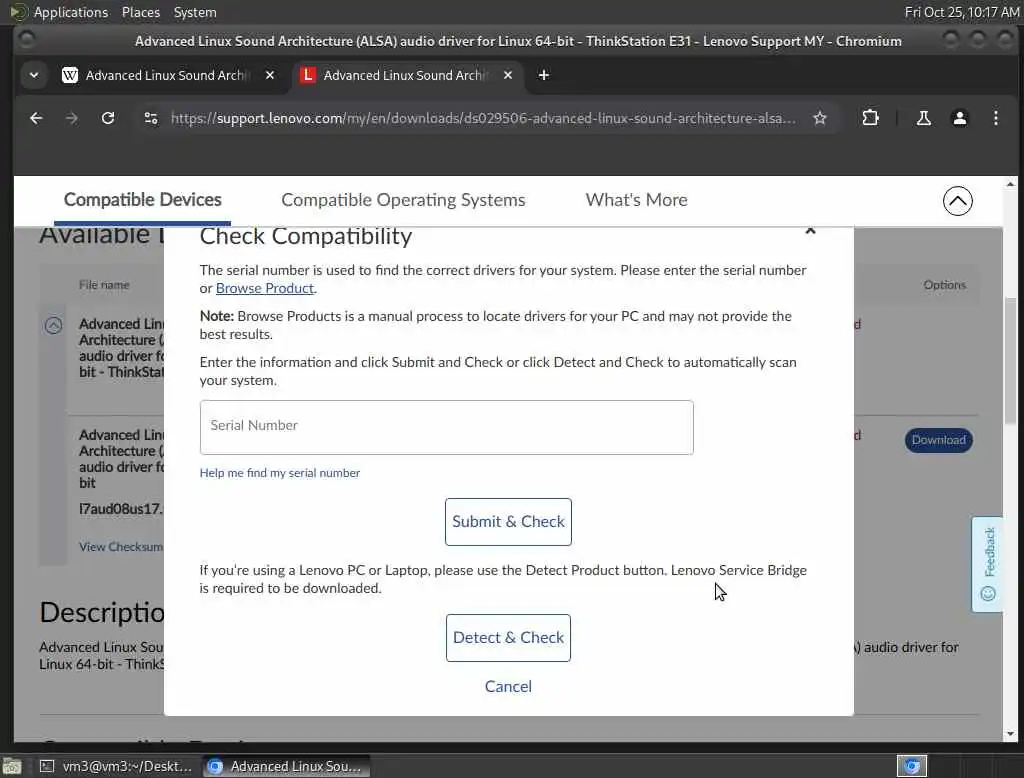This screenshot has height=778, width=1024.
Task: Close the first Advanced Linux Sound tab
Action: tap(270, 75)
